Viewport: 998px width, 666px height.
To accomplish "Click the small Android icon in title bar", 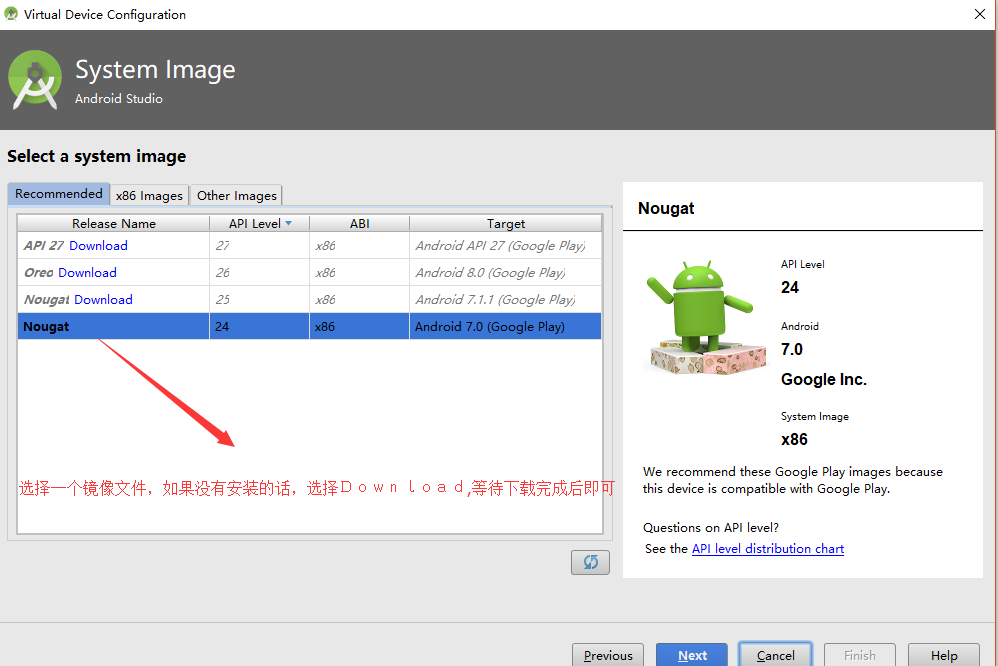I will [x=11, y=14].
